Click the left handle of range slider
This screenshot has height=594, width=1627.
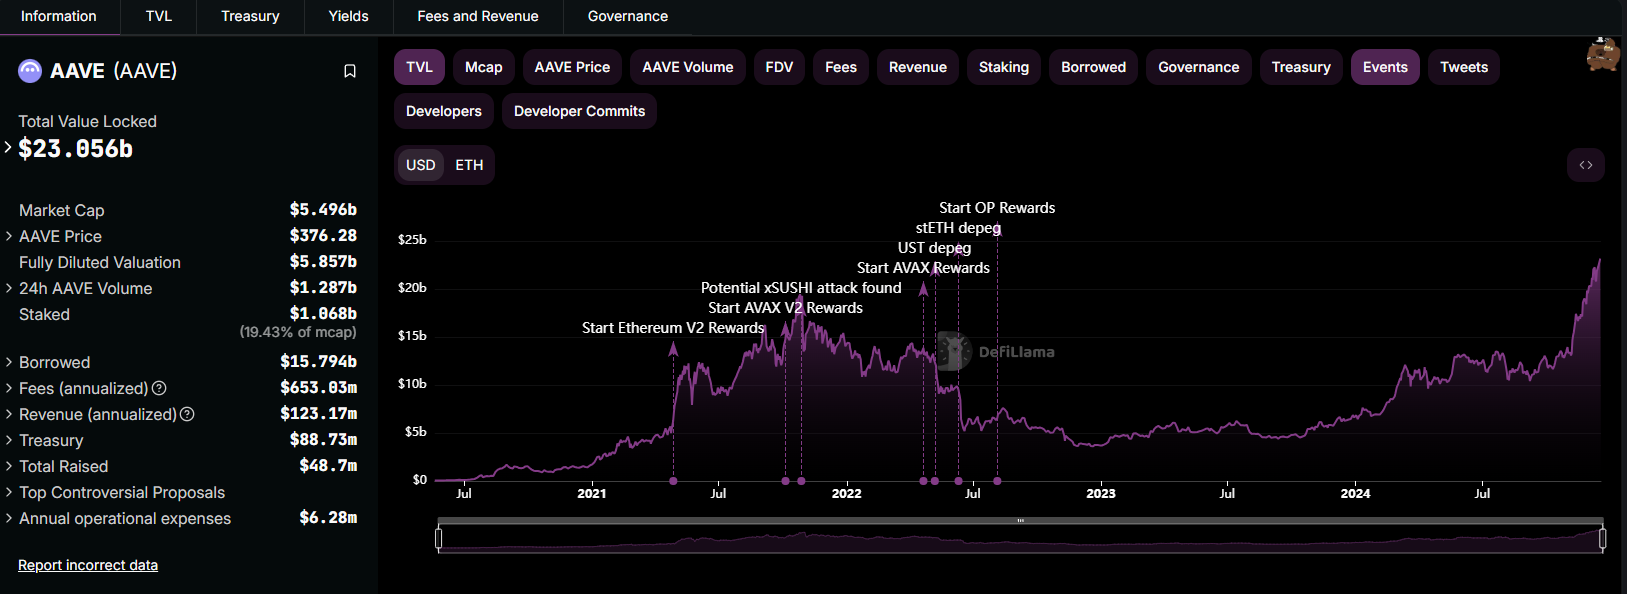point(439,539)
